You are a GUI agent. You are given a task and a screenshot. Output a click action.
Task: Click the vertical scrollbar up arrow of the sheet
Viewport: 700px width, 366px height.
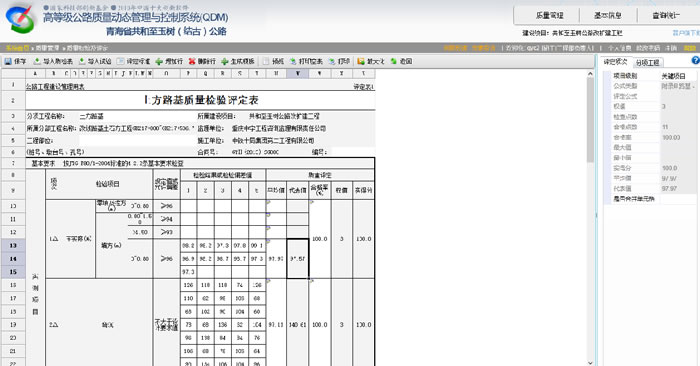[590, 73]
